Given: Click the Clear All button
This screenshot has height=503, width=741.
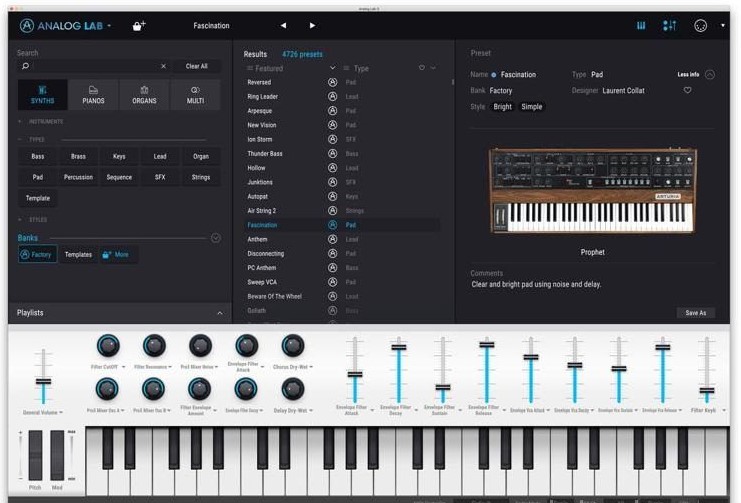Looking at the screenshot, I should coord(197,66).
